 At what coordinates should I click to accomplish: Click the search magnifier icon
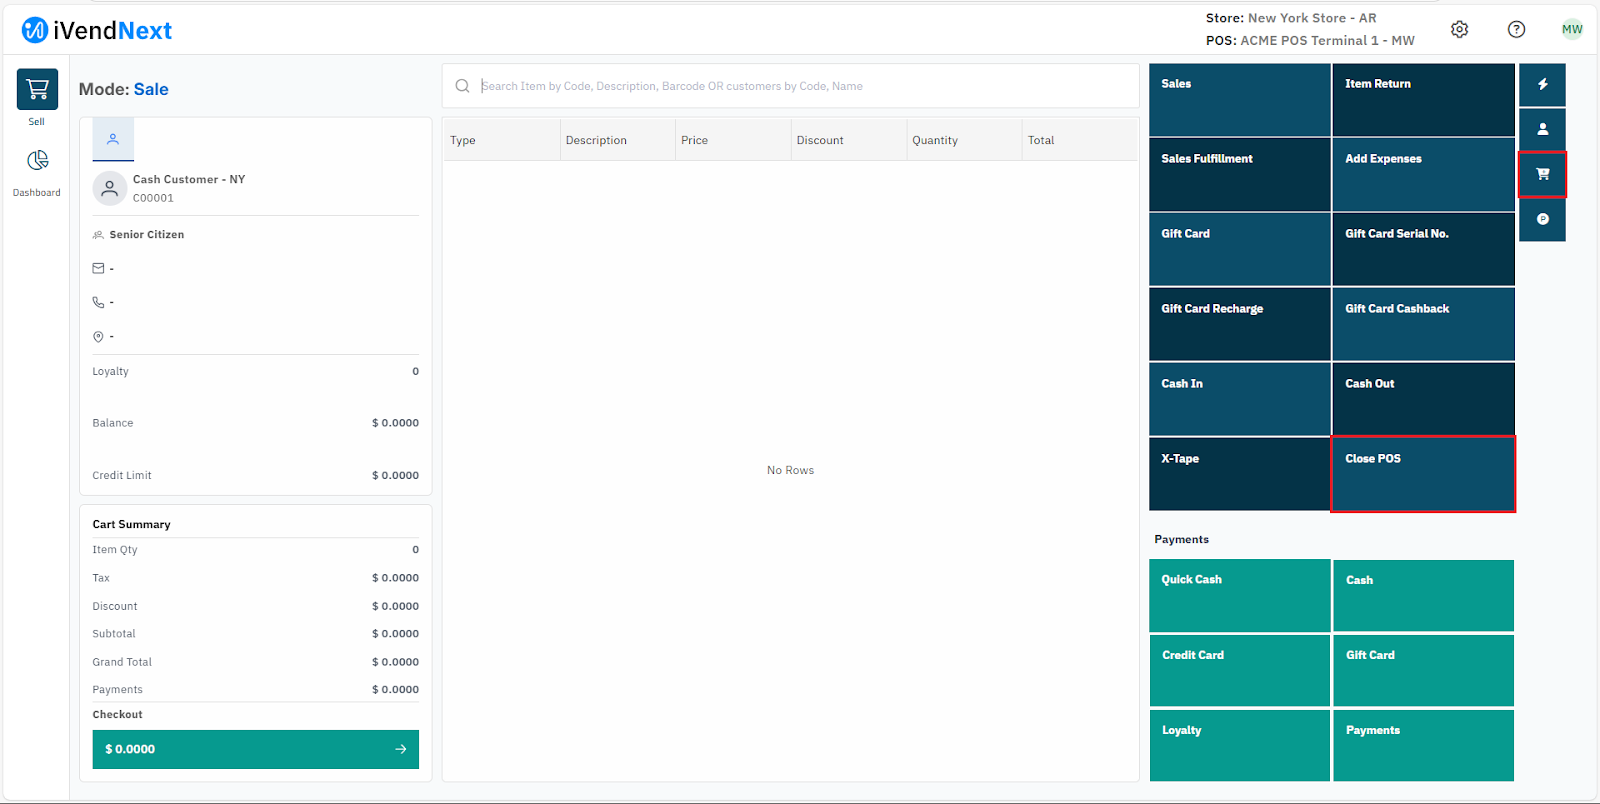click(x=462, y=86)
